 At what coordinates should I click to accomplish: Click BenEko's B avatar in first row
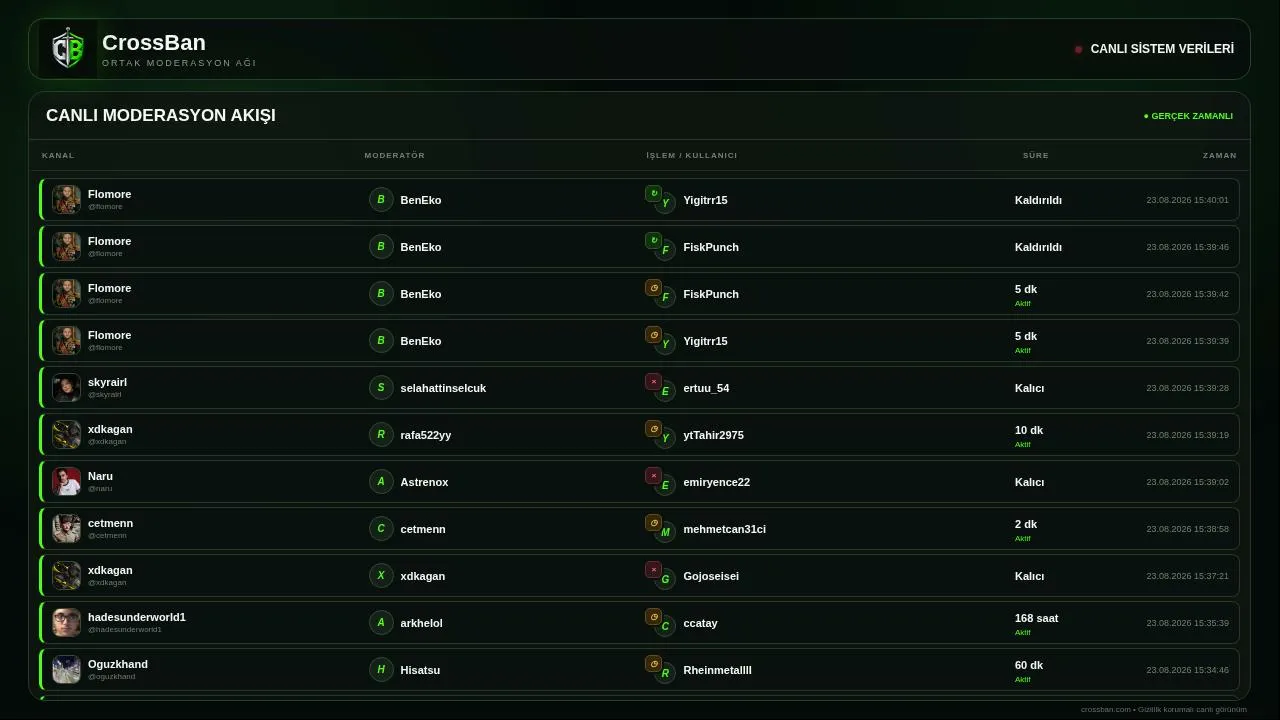tap(381, 199)
